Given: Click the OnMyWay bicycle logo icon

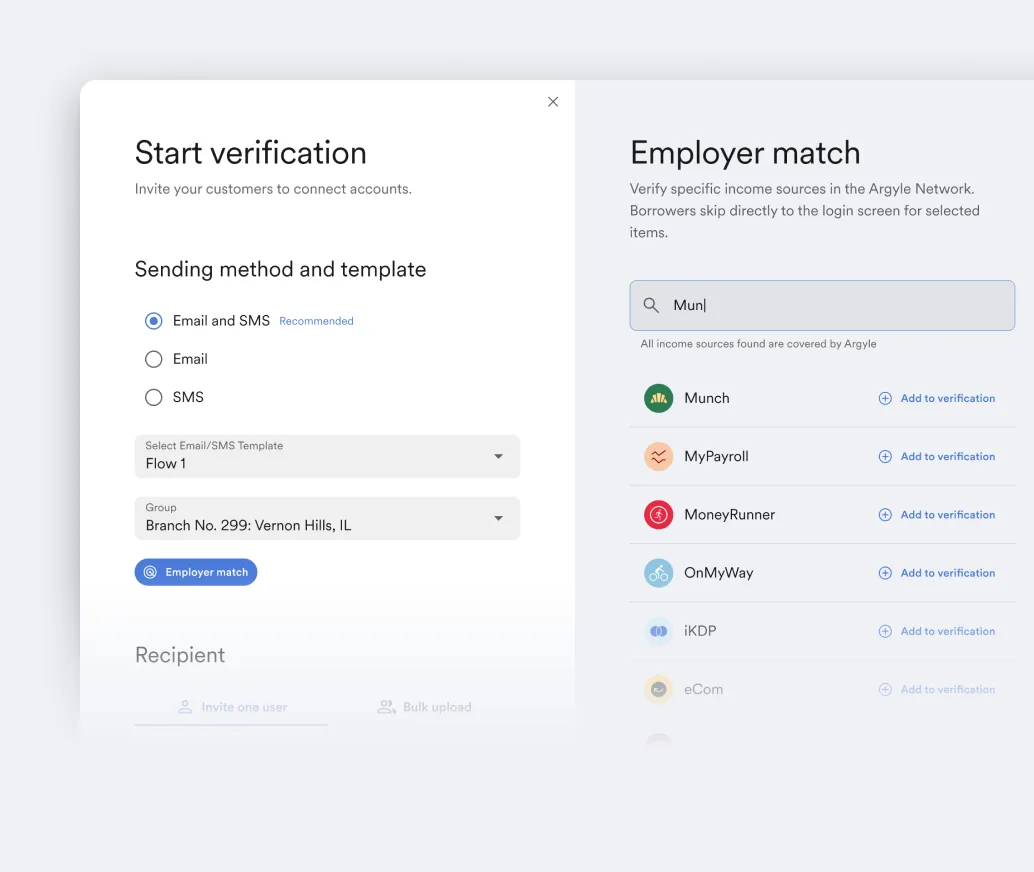Looking at the screenshot, I should 658,573.
